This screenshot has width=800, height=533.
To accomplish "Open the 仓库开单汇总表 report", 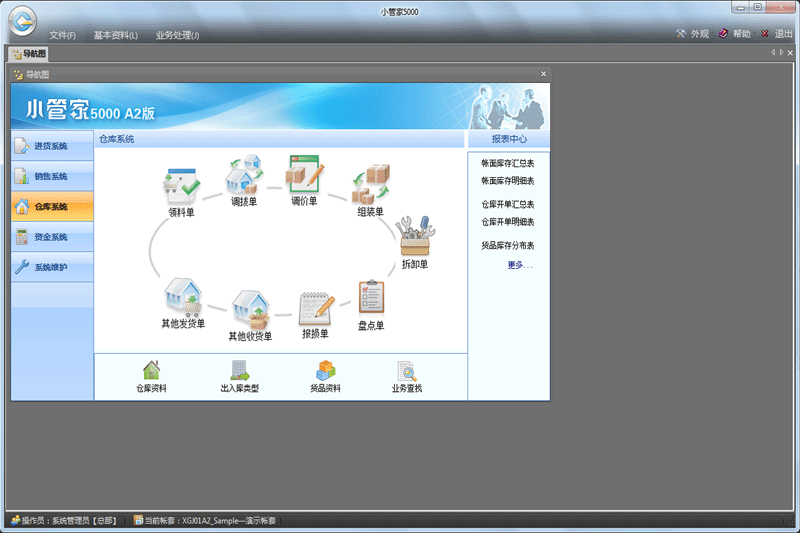I will click(508, 204).
